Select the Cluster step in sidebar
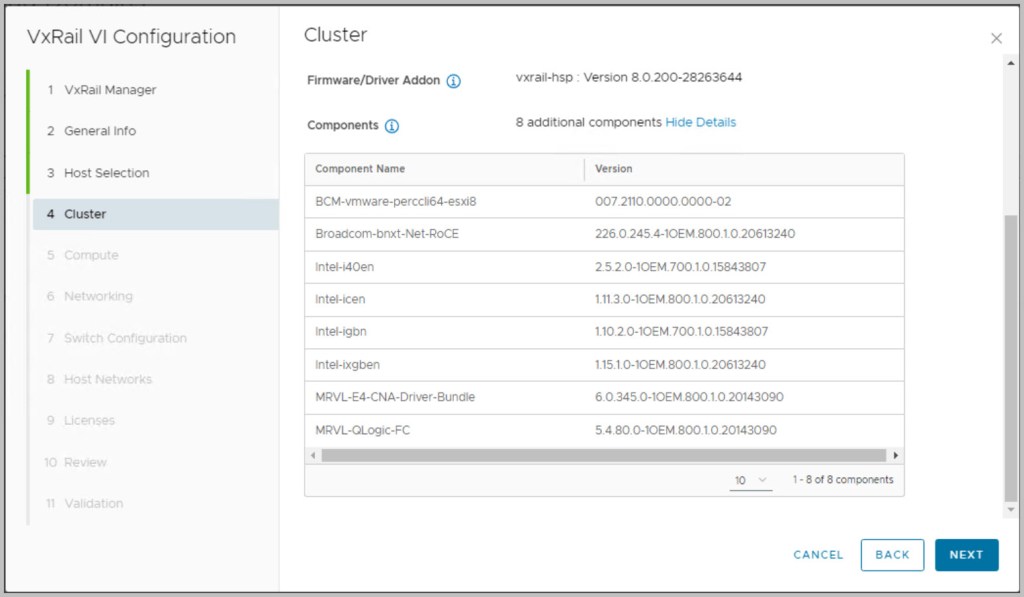Viewport: 1024px width, 597px height. point(85,214)
